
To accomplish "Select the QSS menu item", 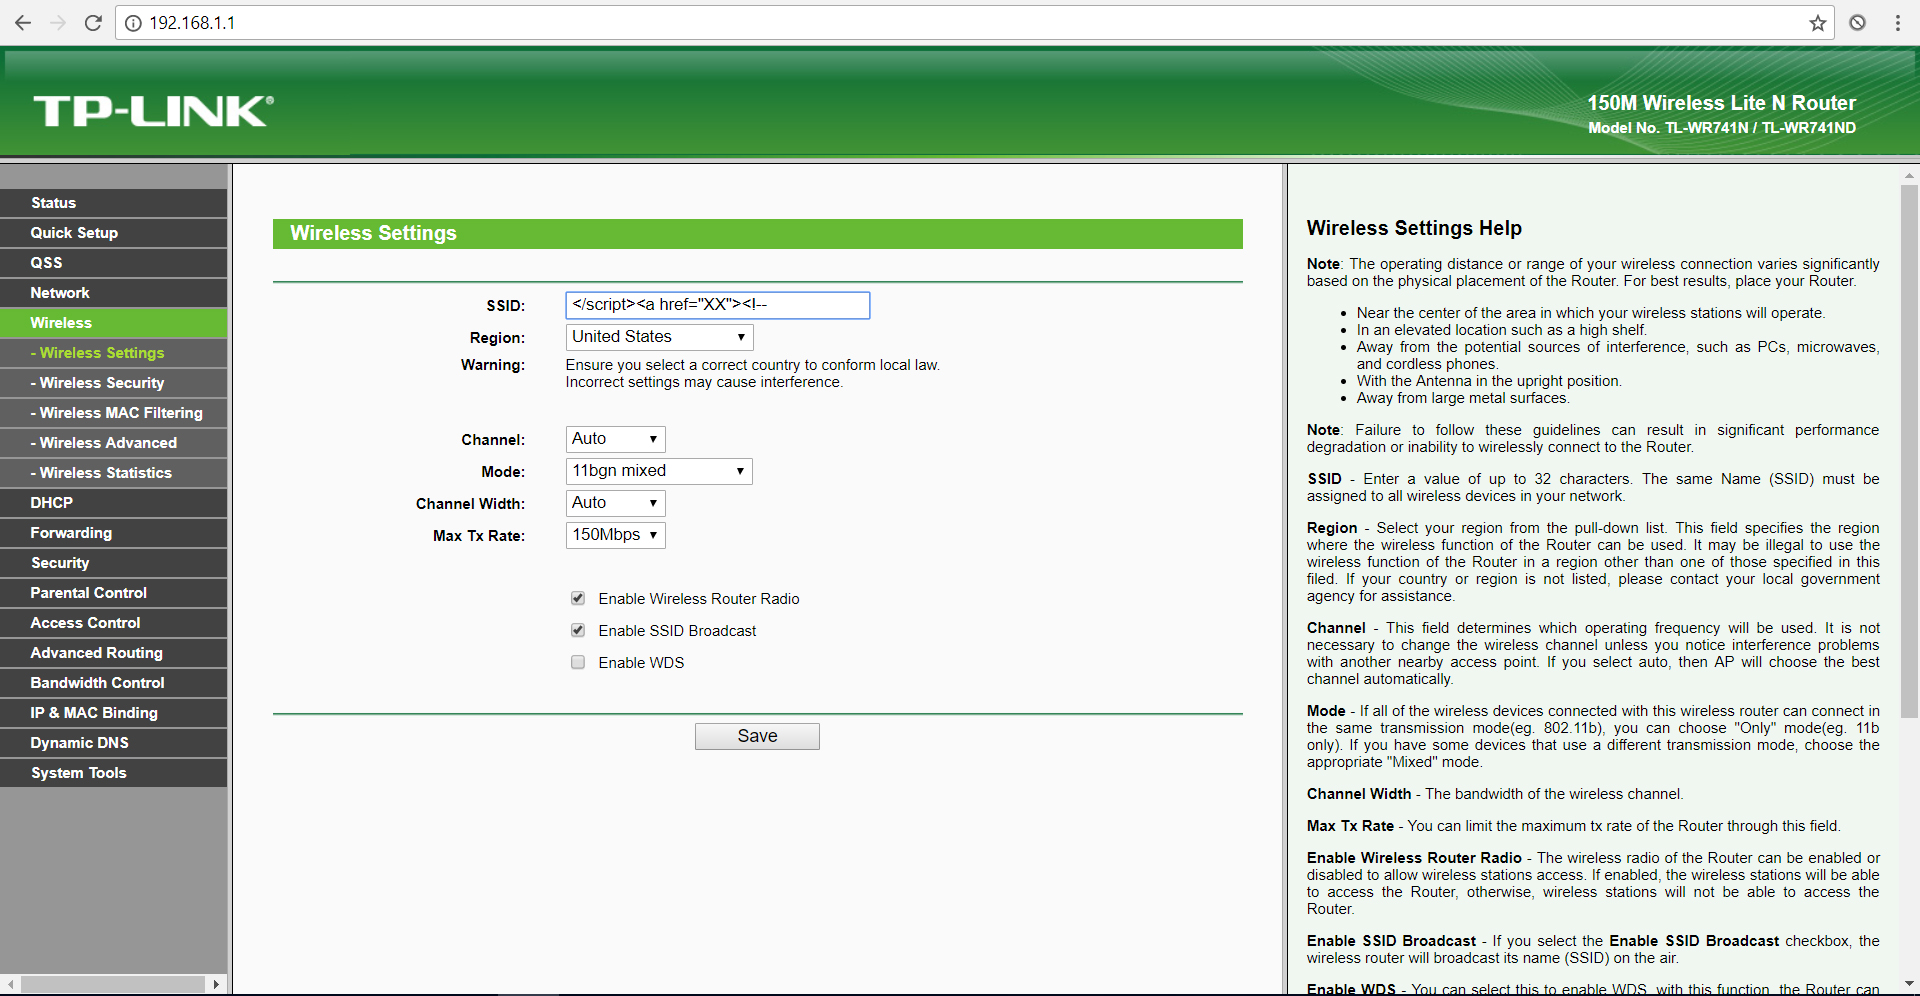I will pyautogui.click(x=114, y=263).
